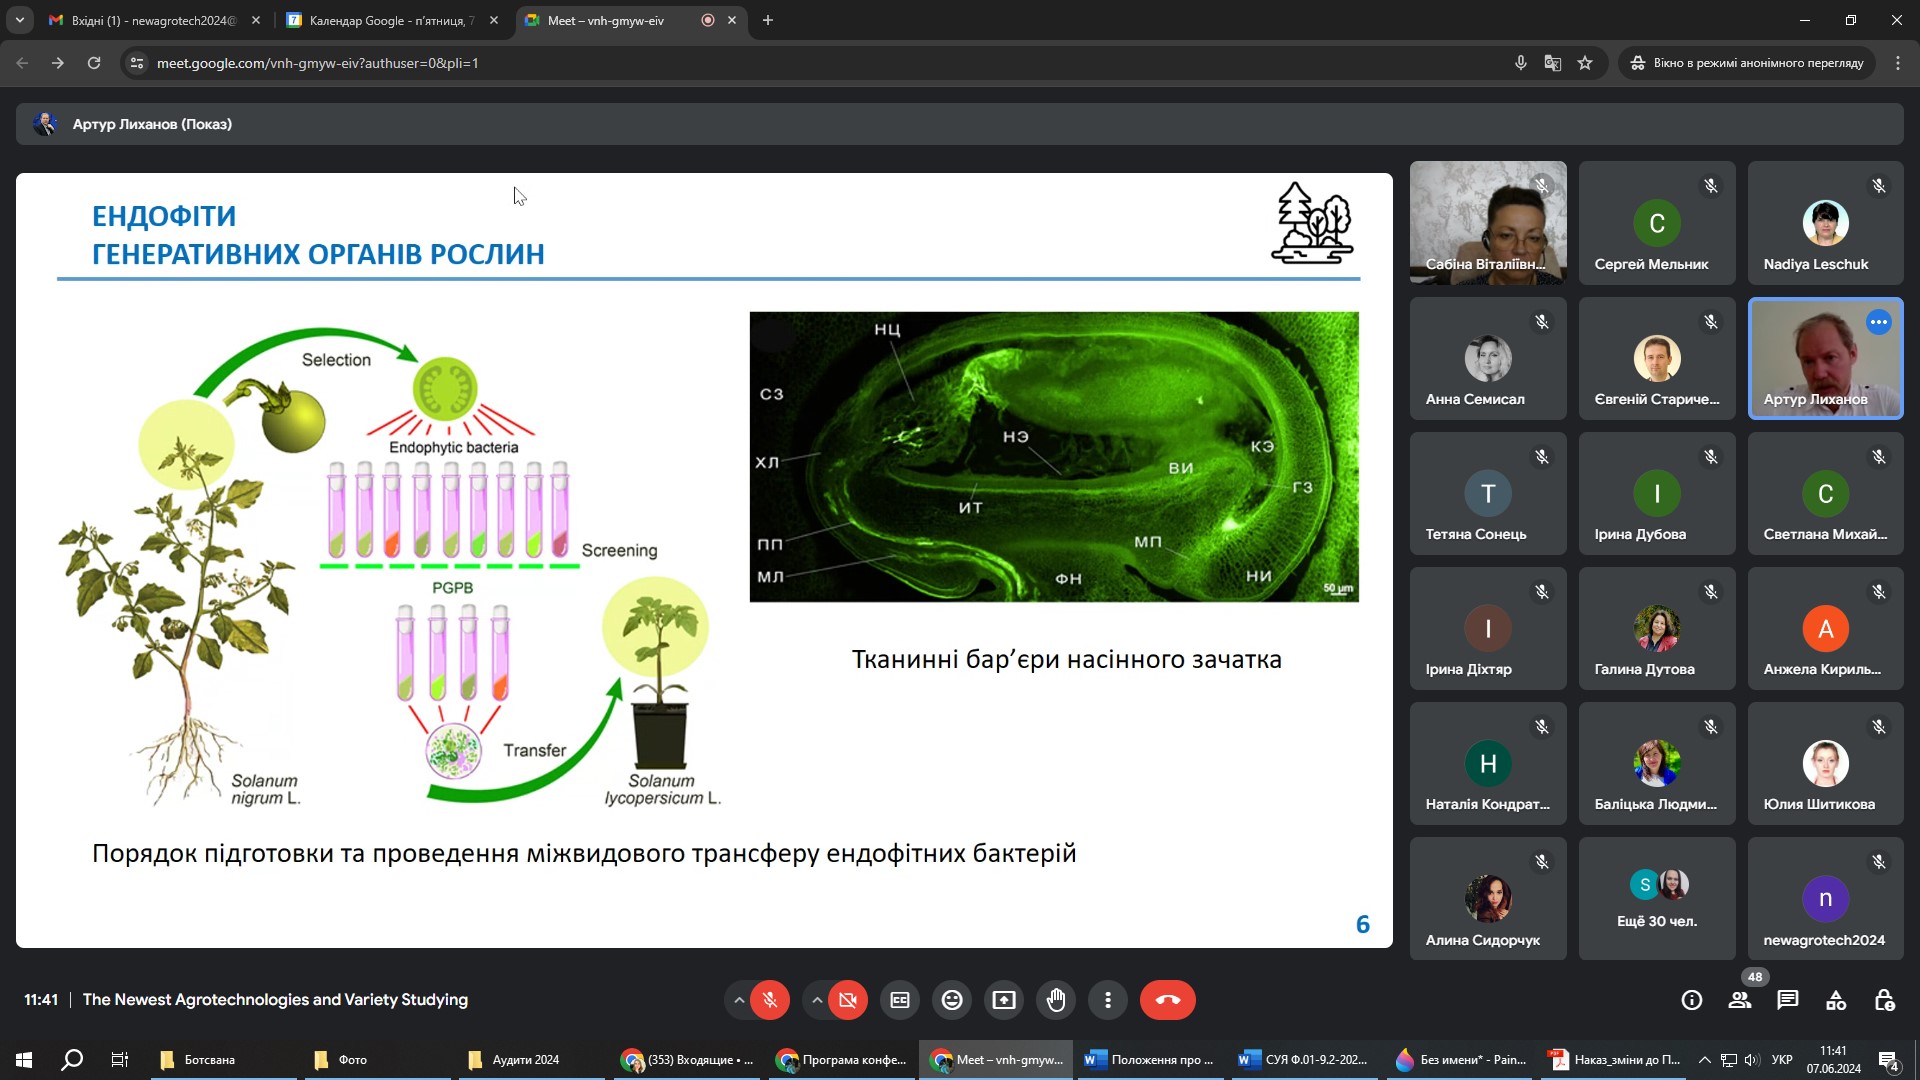Open the tab search dropdown in Chrome
Viewport: 1920px width, 1080px height.
click(x=20, y=20)
